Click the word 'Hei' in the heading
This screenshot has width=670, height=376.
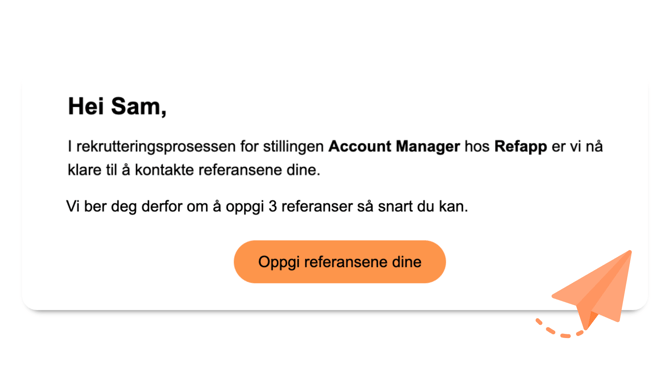87,106
